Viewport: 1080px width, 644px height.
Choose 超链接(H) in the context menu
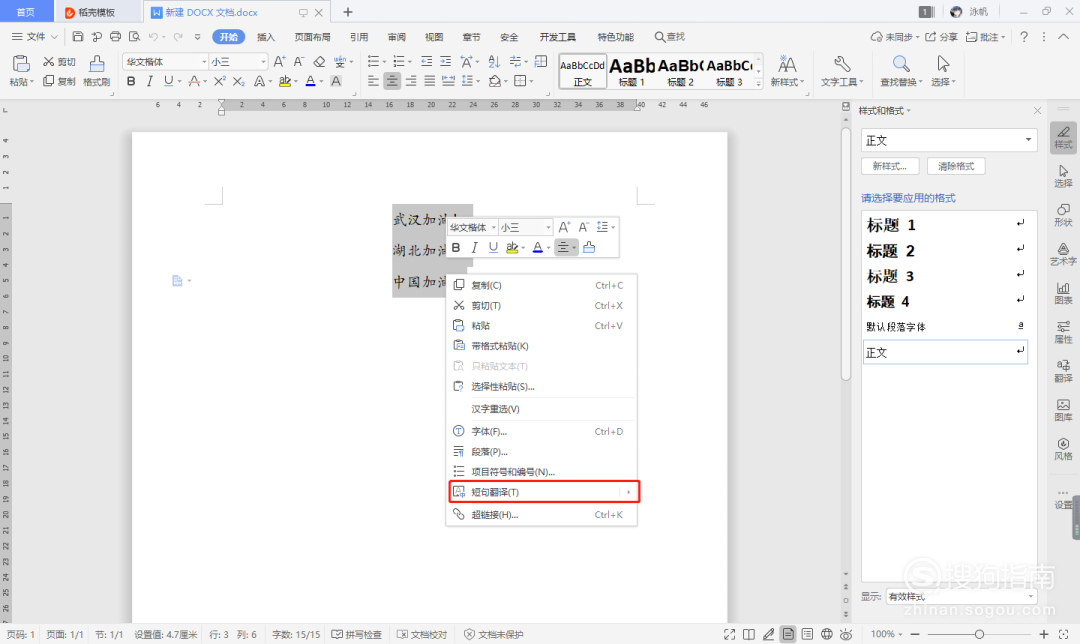tap(541, 515)
